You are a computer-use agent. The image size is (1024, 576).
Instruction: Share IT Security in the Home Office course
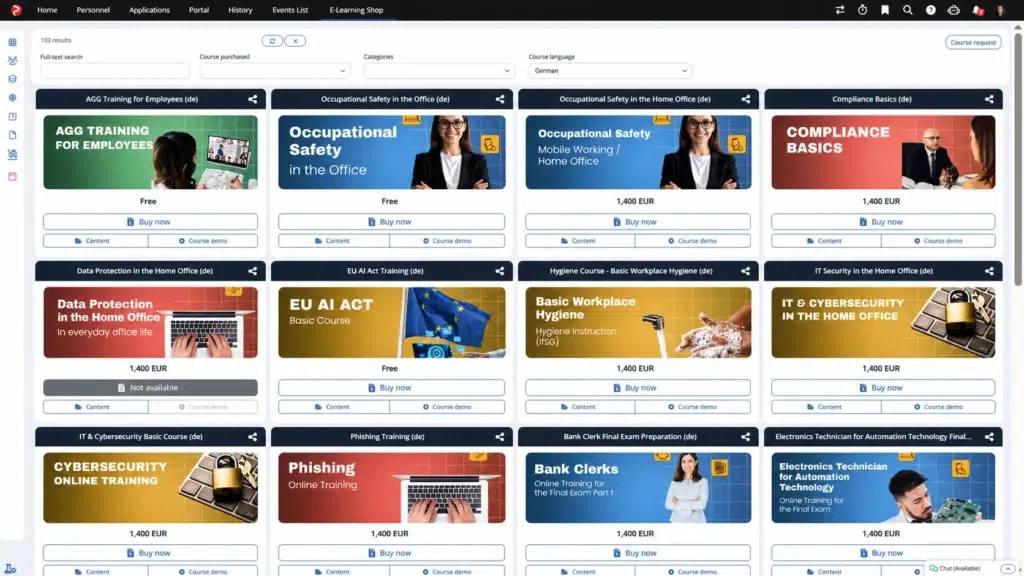pos(989,271)
